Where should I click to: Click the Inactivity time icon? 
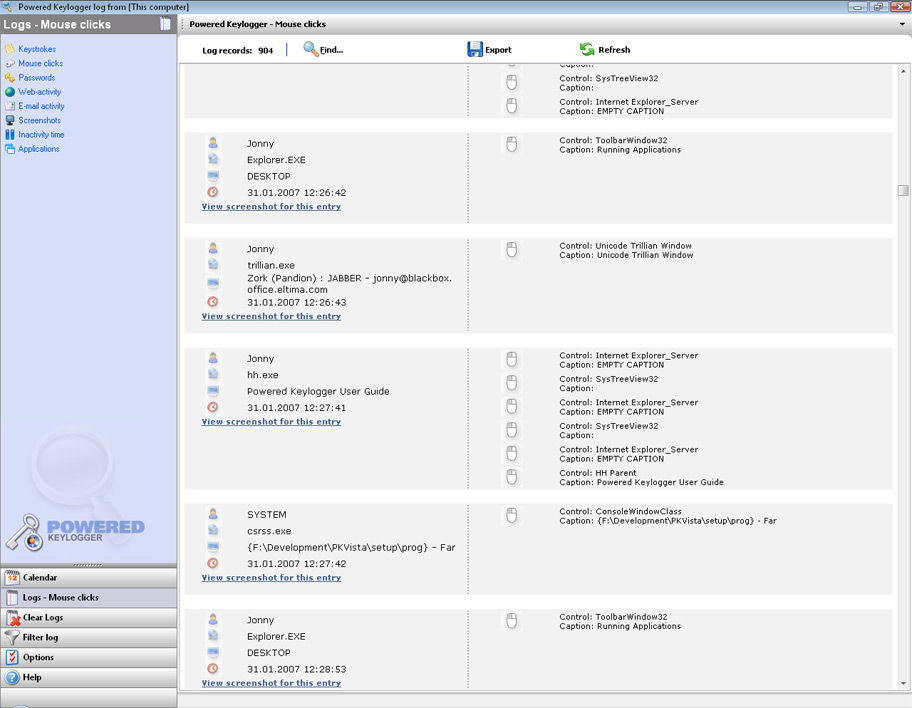(x=10, y=134)
